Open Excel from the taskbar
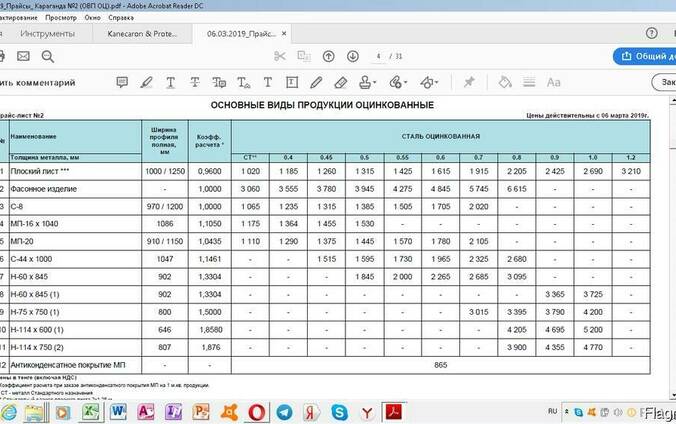Image resolution: width=676 pixels, height=424 pixels. [x=91, y=412]
